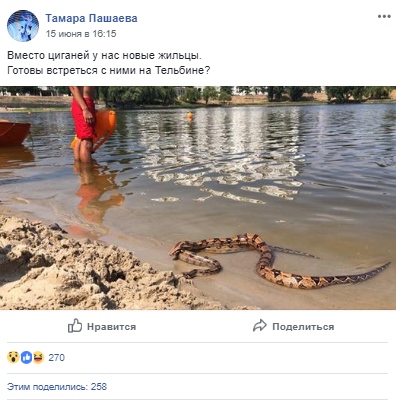Click the Поделиться button label
The width and height of the screenshot is (396, 402).
coord(303,327)
